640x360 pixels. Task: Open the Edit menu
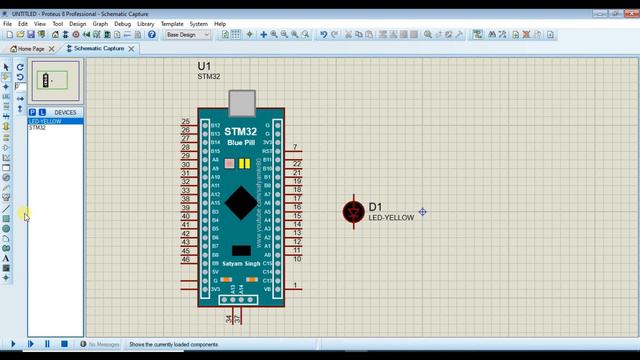[23, 24]
